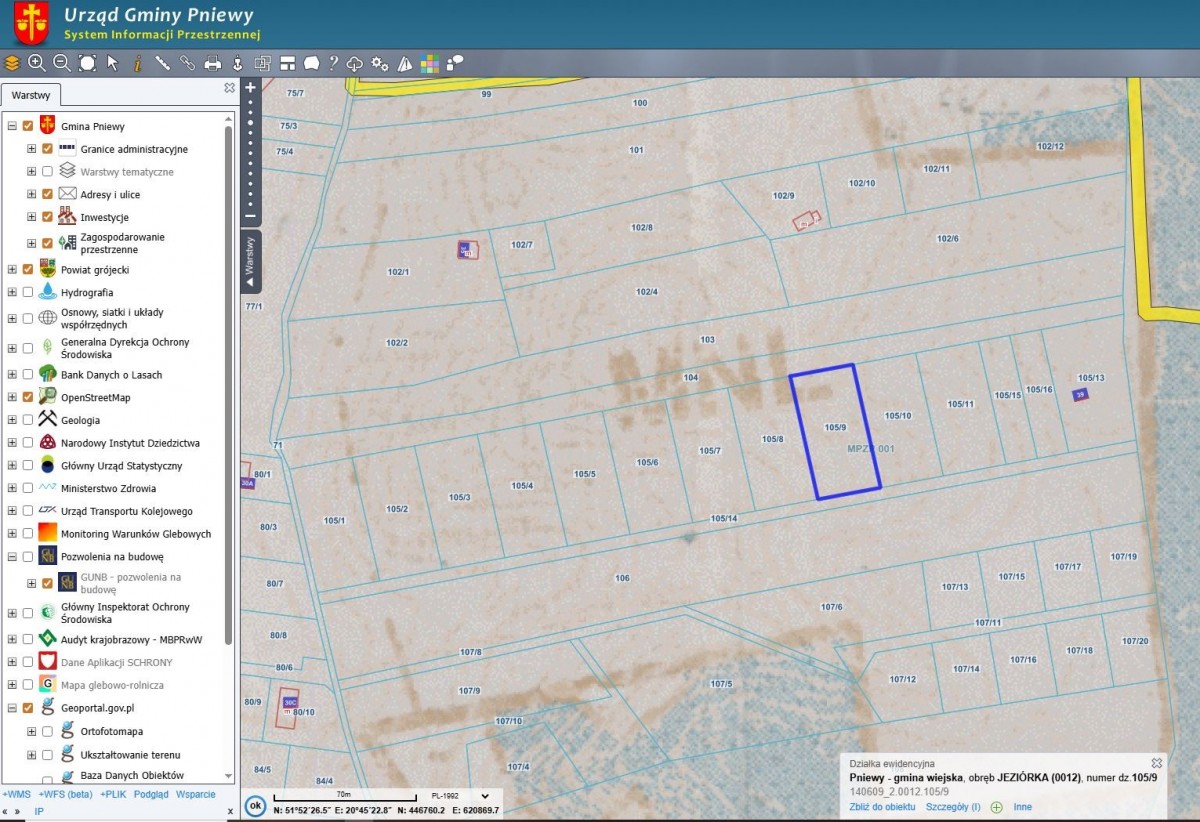The width and height of the screenshot is (1200, 822).
Task: Collapse the Gmina Pniewy layer tree
Action: point(12,126)
